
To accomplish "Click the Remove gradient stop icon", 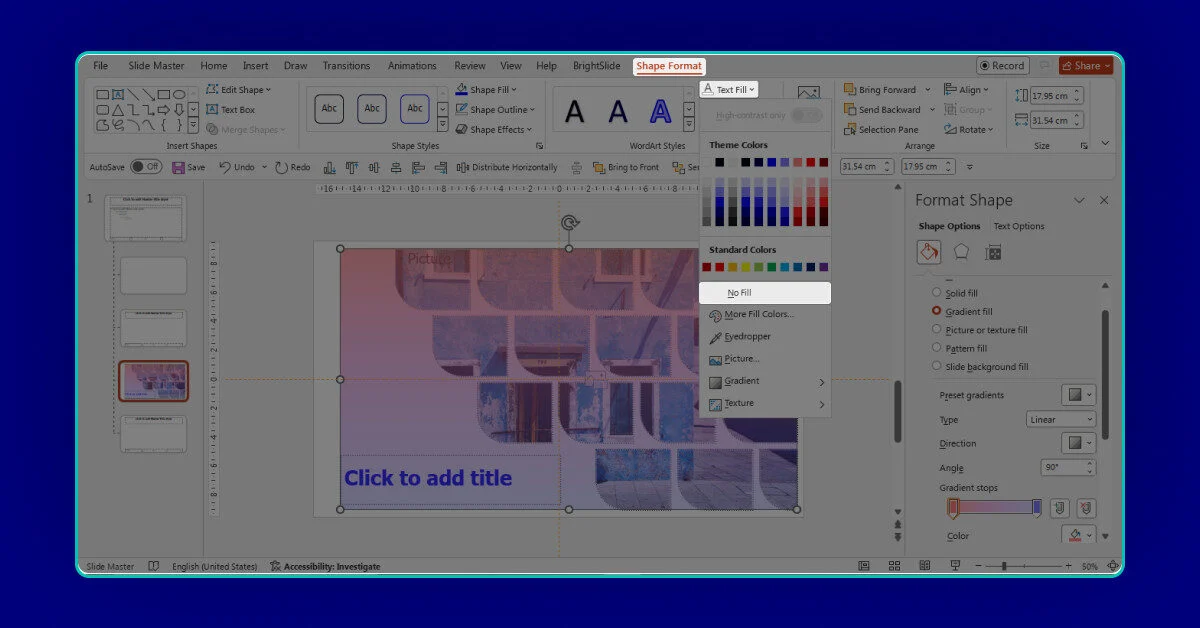I will pos(1086,508).
